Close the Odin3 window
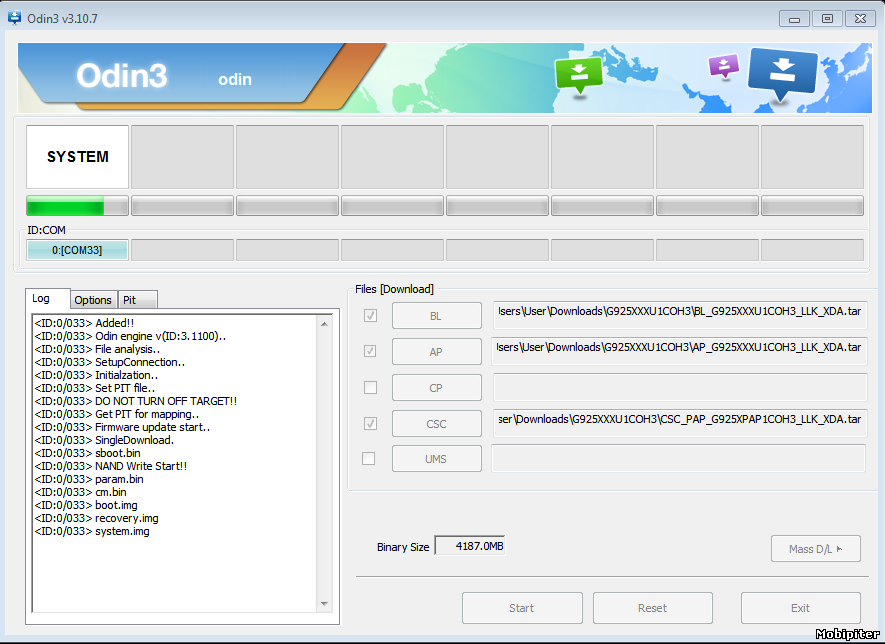 point(860,19)
